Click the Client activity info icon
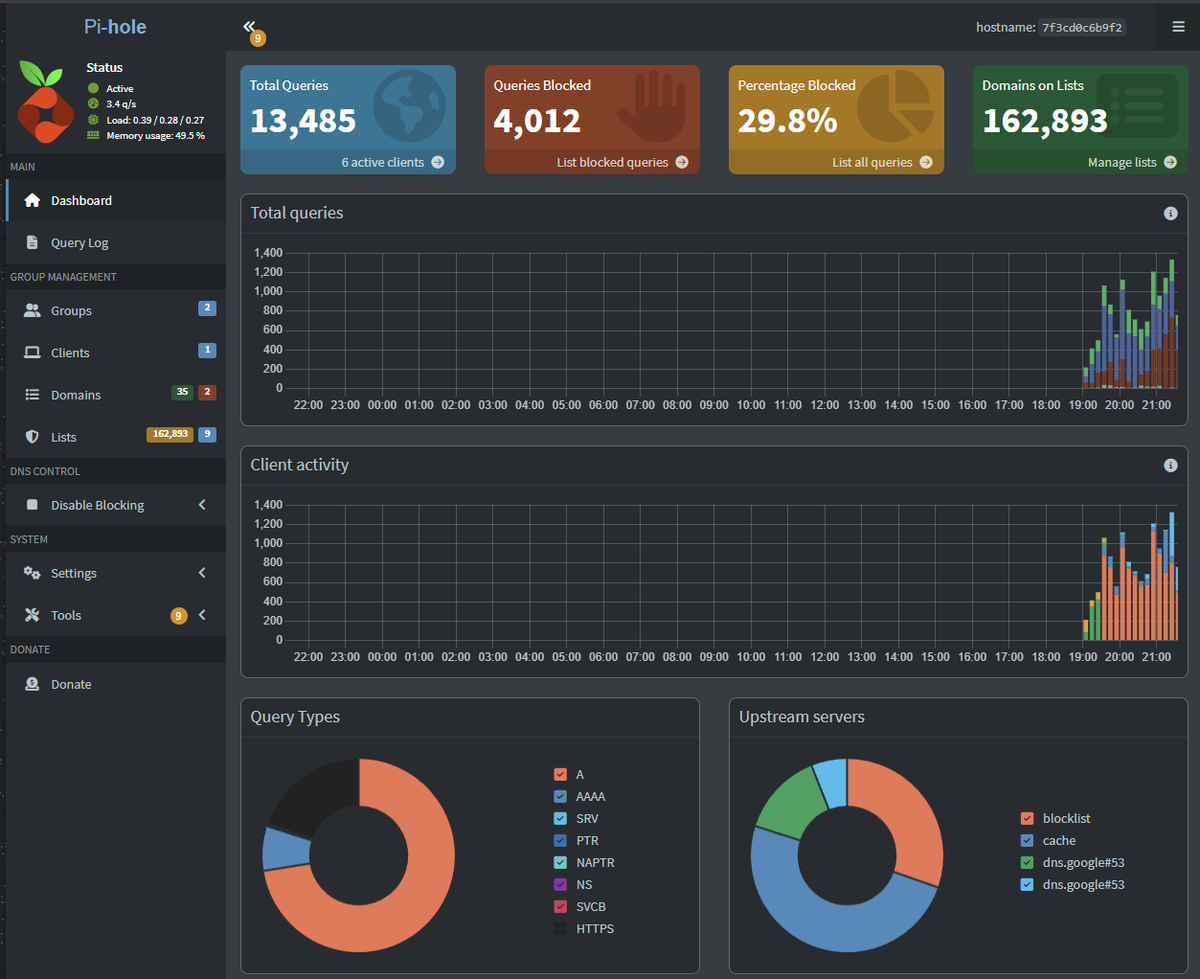1200x979 pixels. 1170,465
